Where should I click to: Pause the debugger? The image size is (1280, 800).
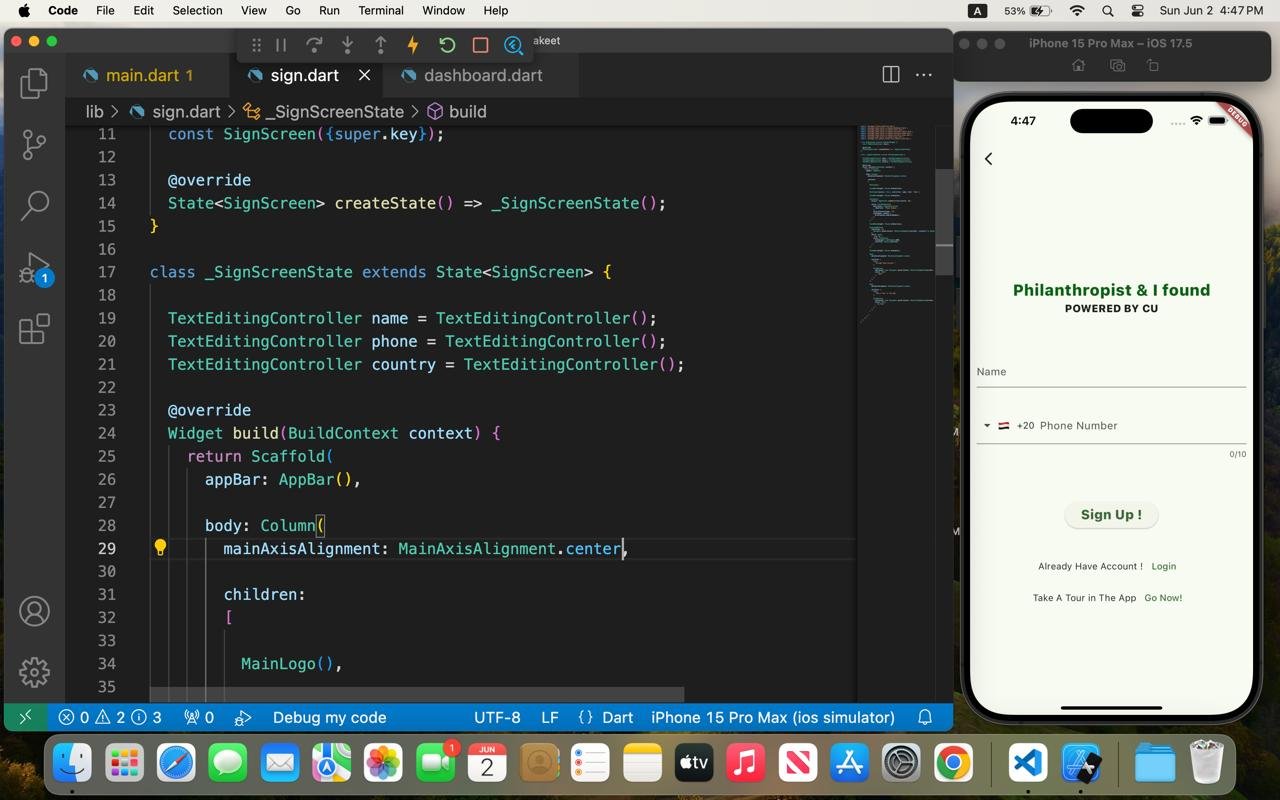coord(281,45)
